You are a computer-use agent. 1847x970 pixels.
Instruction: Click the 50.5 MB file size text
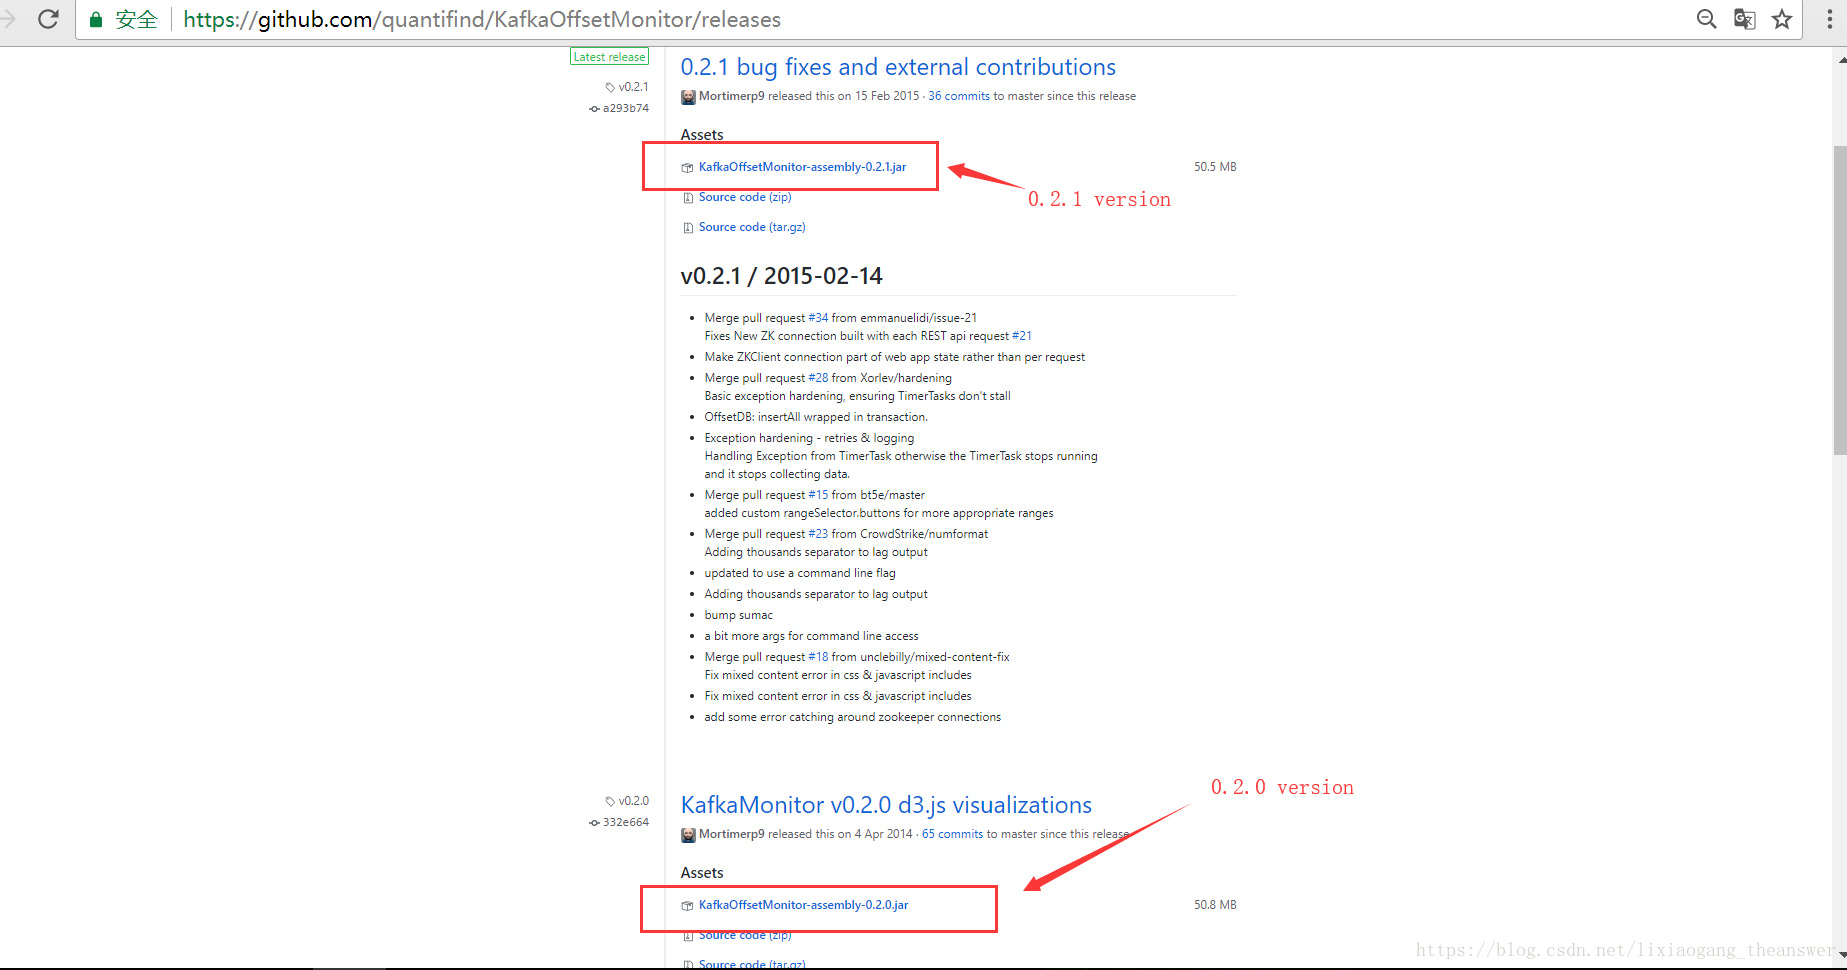(1215, 167)
